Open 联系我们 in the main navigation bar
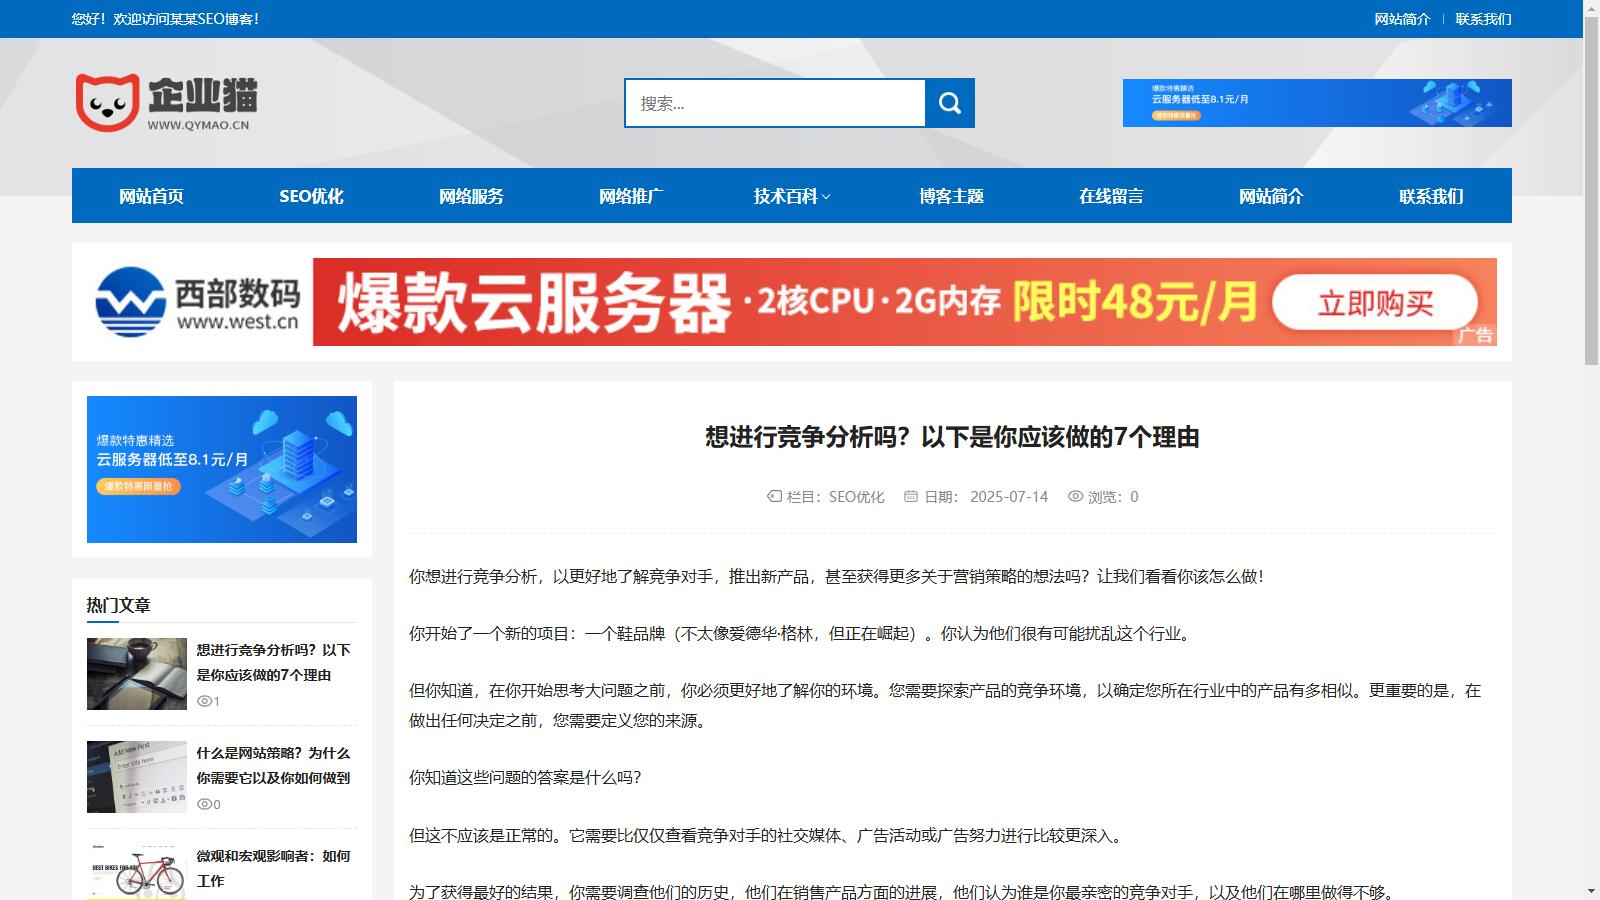1600x900 pixels. pos(1432,196)
